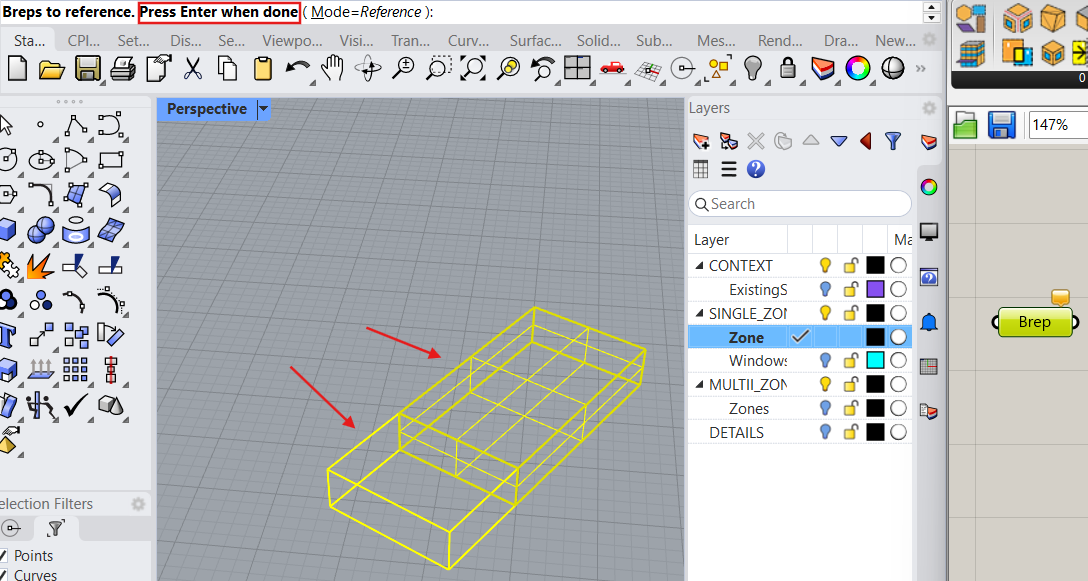Toggle visibility bulb of Zones layer
The image size is (1088, 581).
point(825,408)
